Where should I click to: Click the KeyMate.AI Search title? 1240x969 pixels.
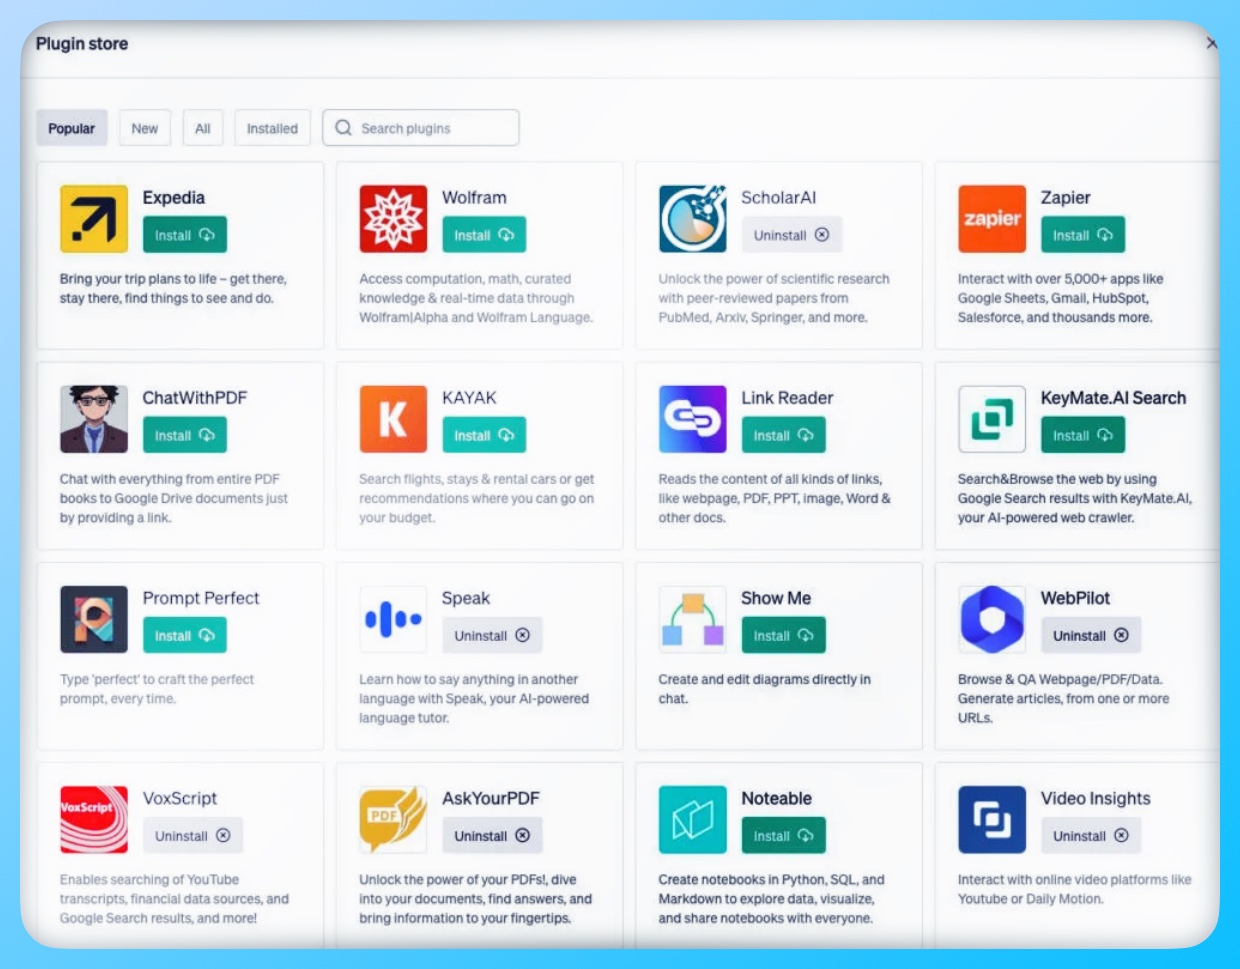pyautogui.click(x=1114, y=398)
